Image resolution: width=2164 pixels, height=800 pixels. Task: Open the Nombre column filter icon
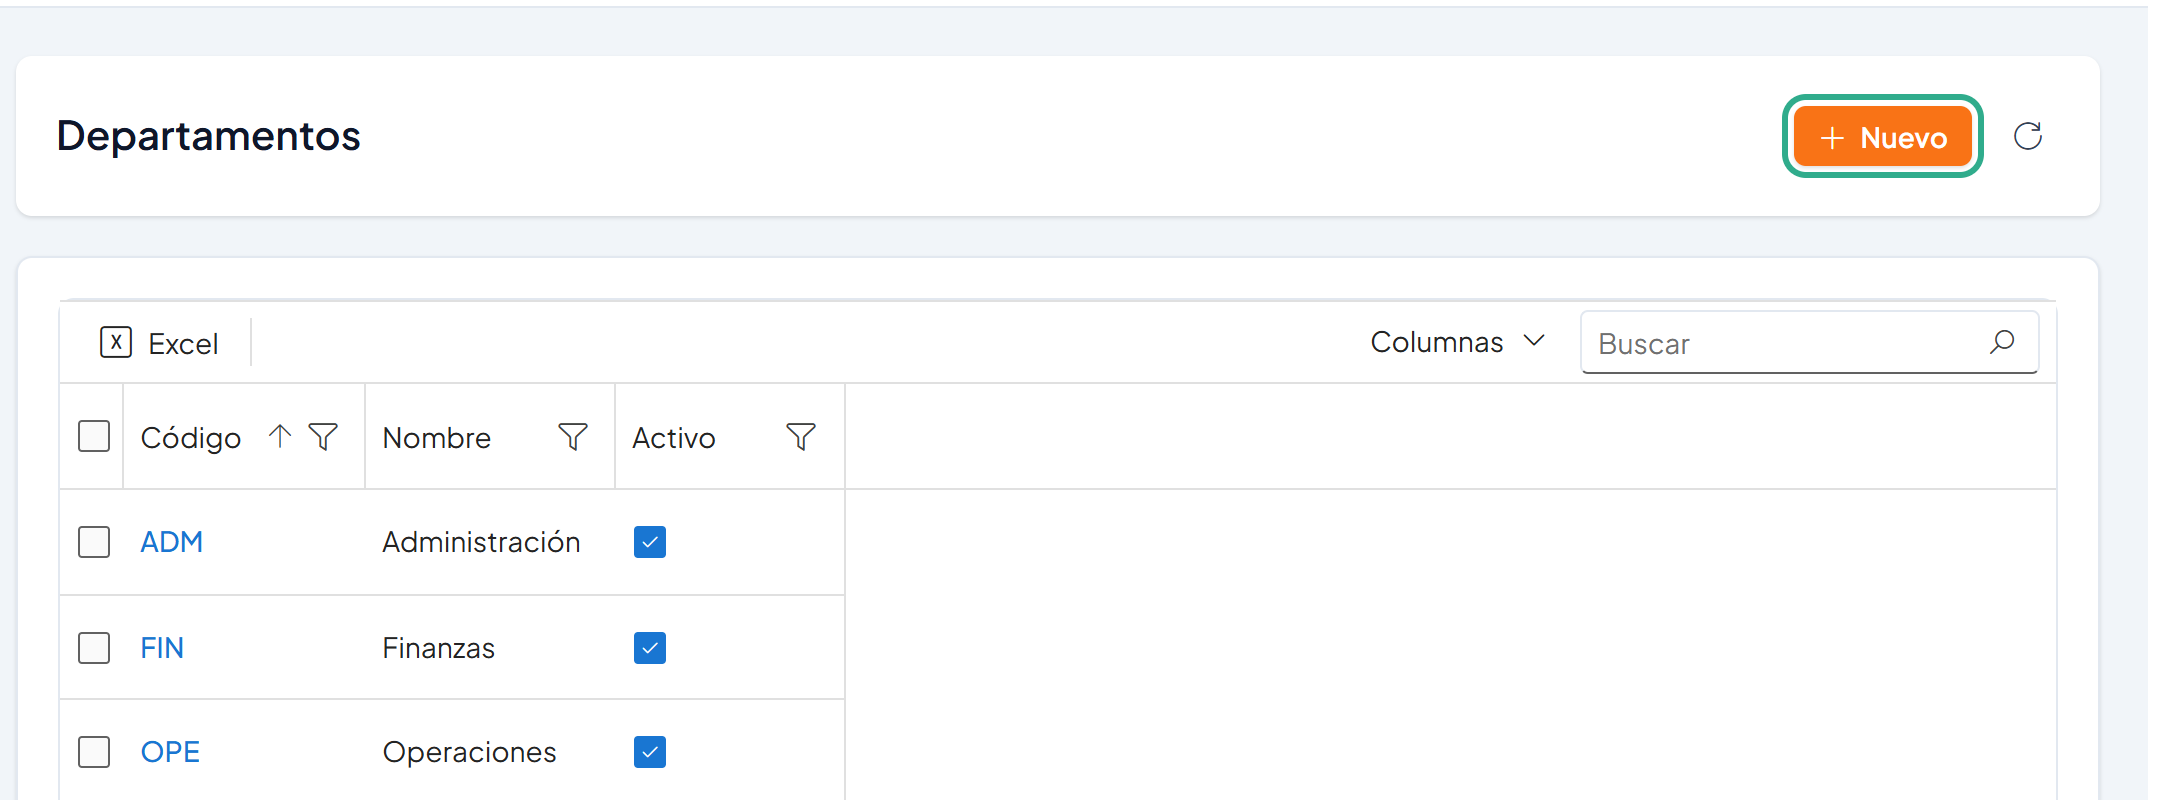(573, 437)
